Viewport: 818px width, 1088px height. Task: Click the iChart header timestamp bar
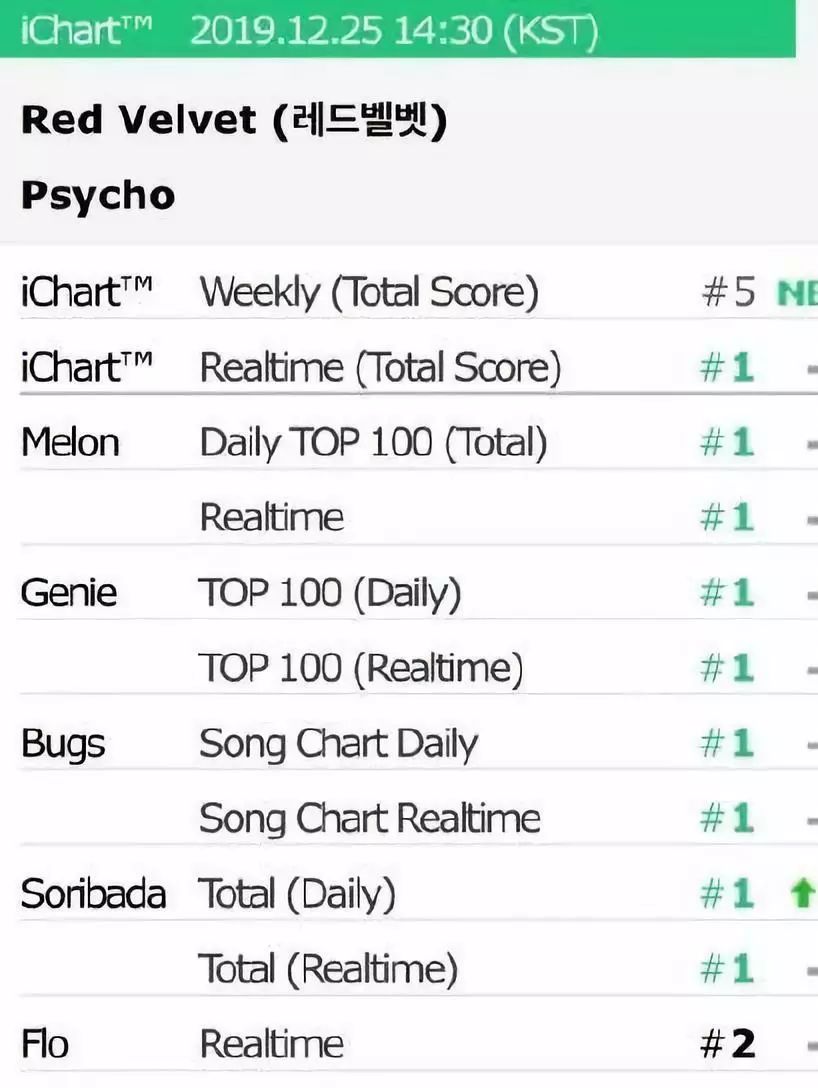(x=398, y=29)
